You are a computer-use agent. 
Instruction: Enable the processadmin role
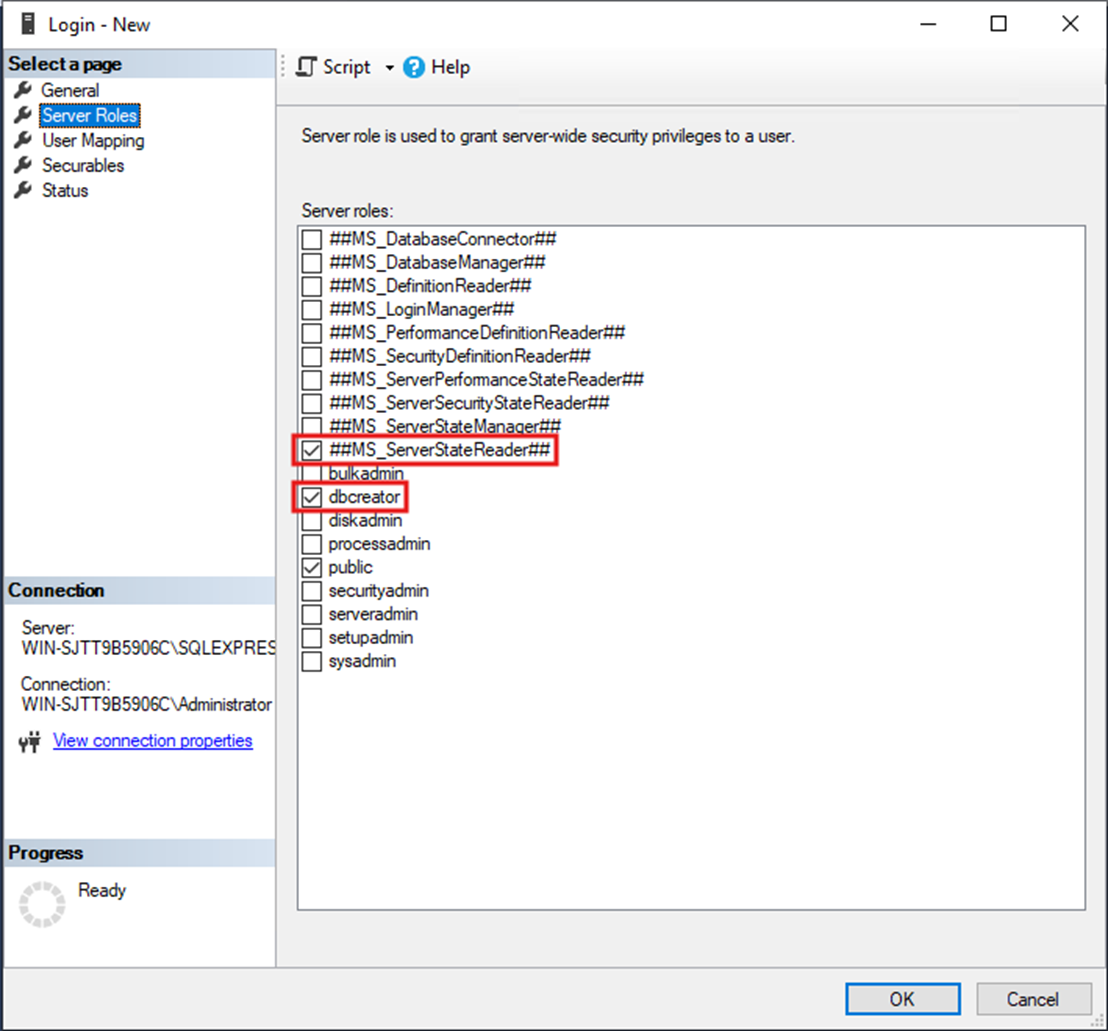(312, 544)
